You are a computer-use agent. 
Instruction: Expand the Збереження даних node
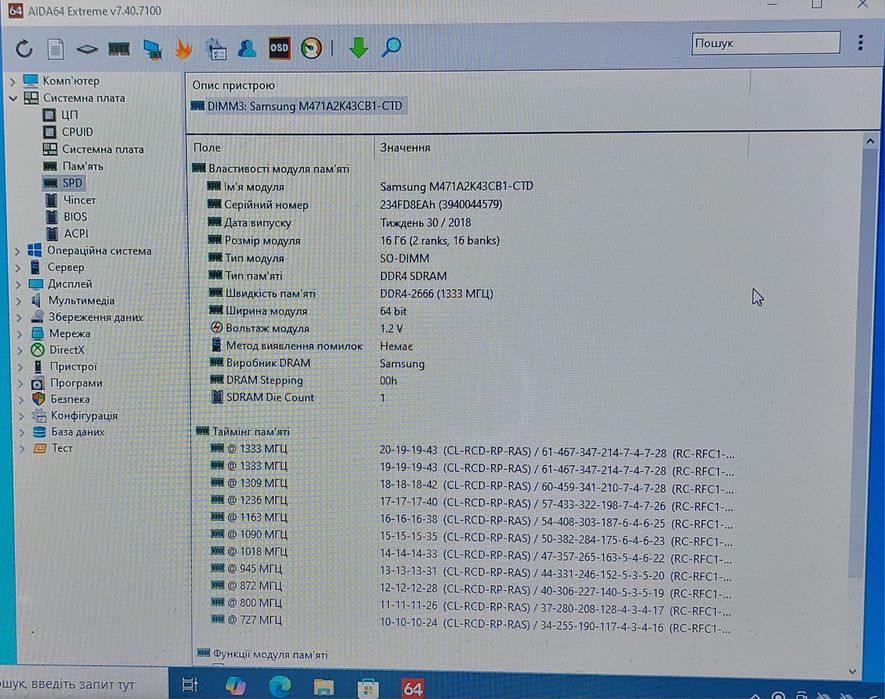[20, 318]
